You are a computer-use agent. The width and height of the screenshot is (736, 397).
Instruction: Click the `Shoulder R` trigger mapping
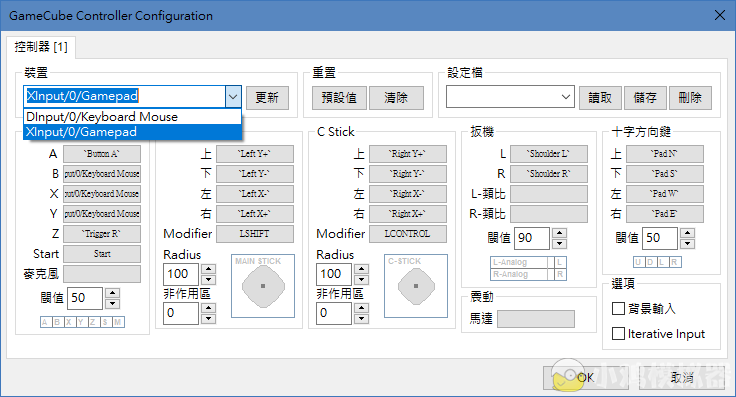tap(549, 174)
